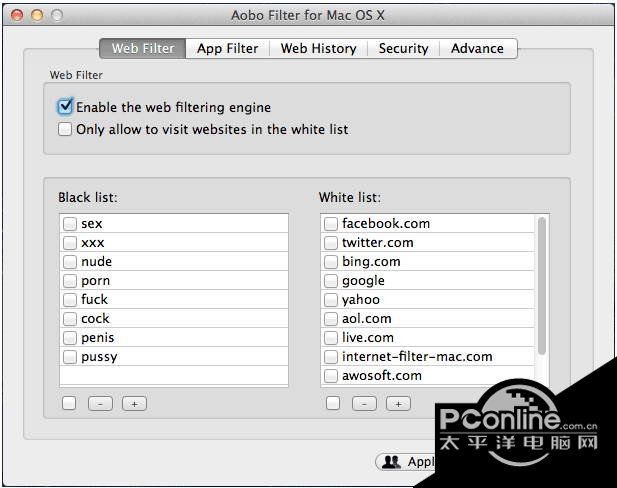This screenshot has height=488, width=617.
Task: Click the empty row in black list
Action: [174, 375]
